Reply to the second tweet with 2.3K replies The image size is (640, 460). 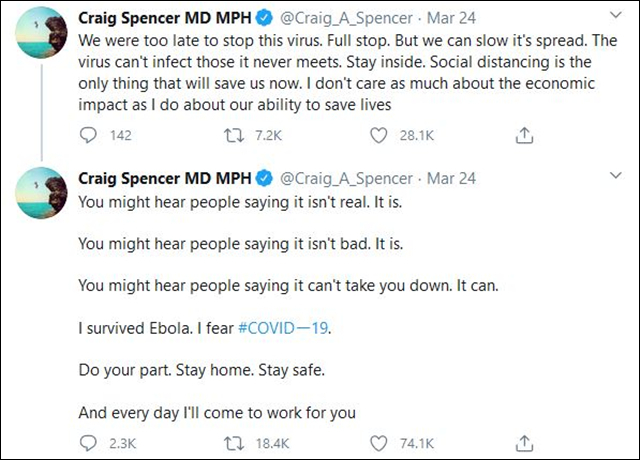[x=88, y=439]
